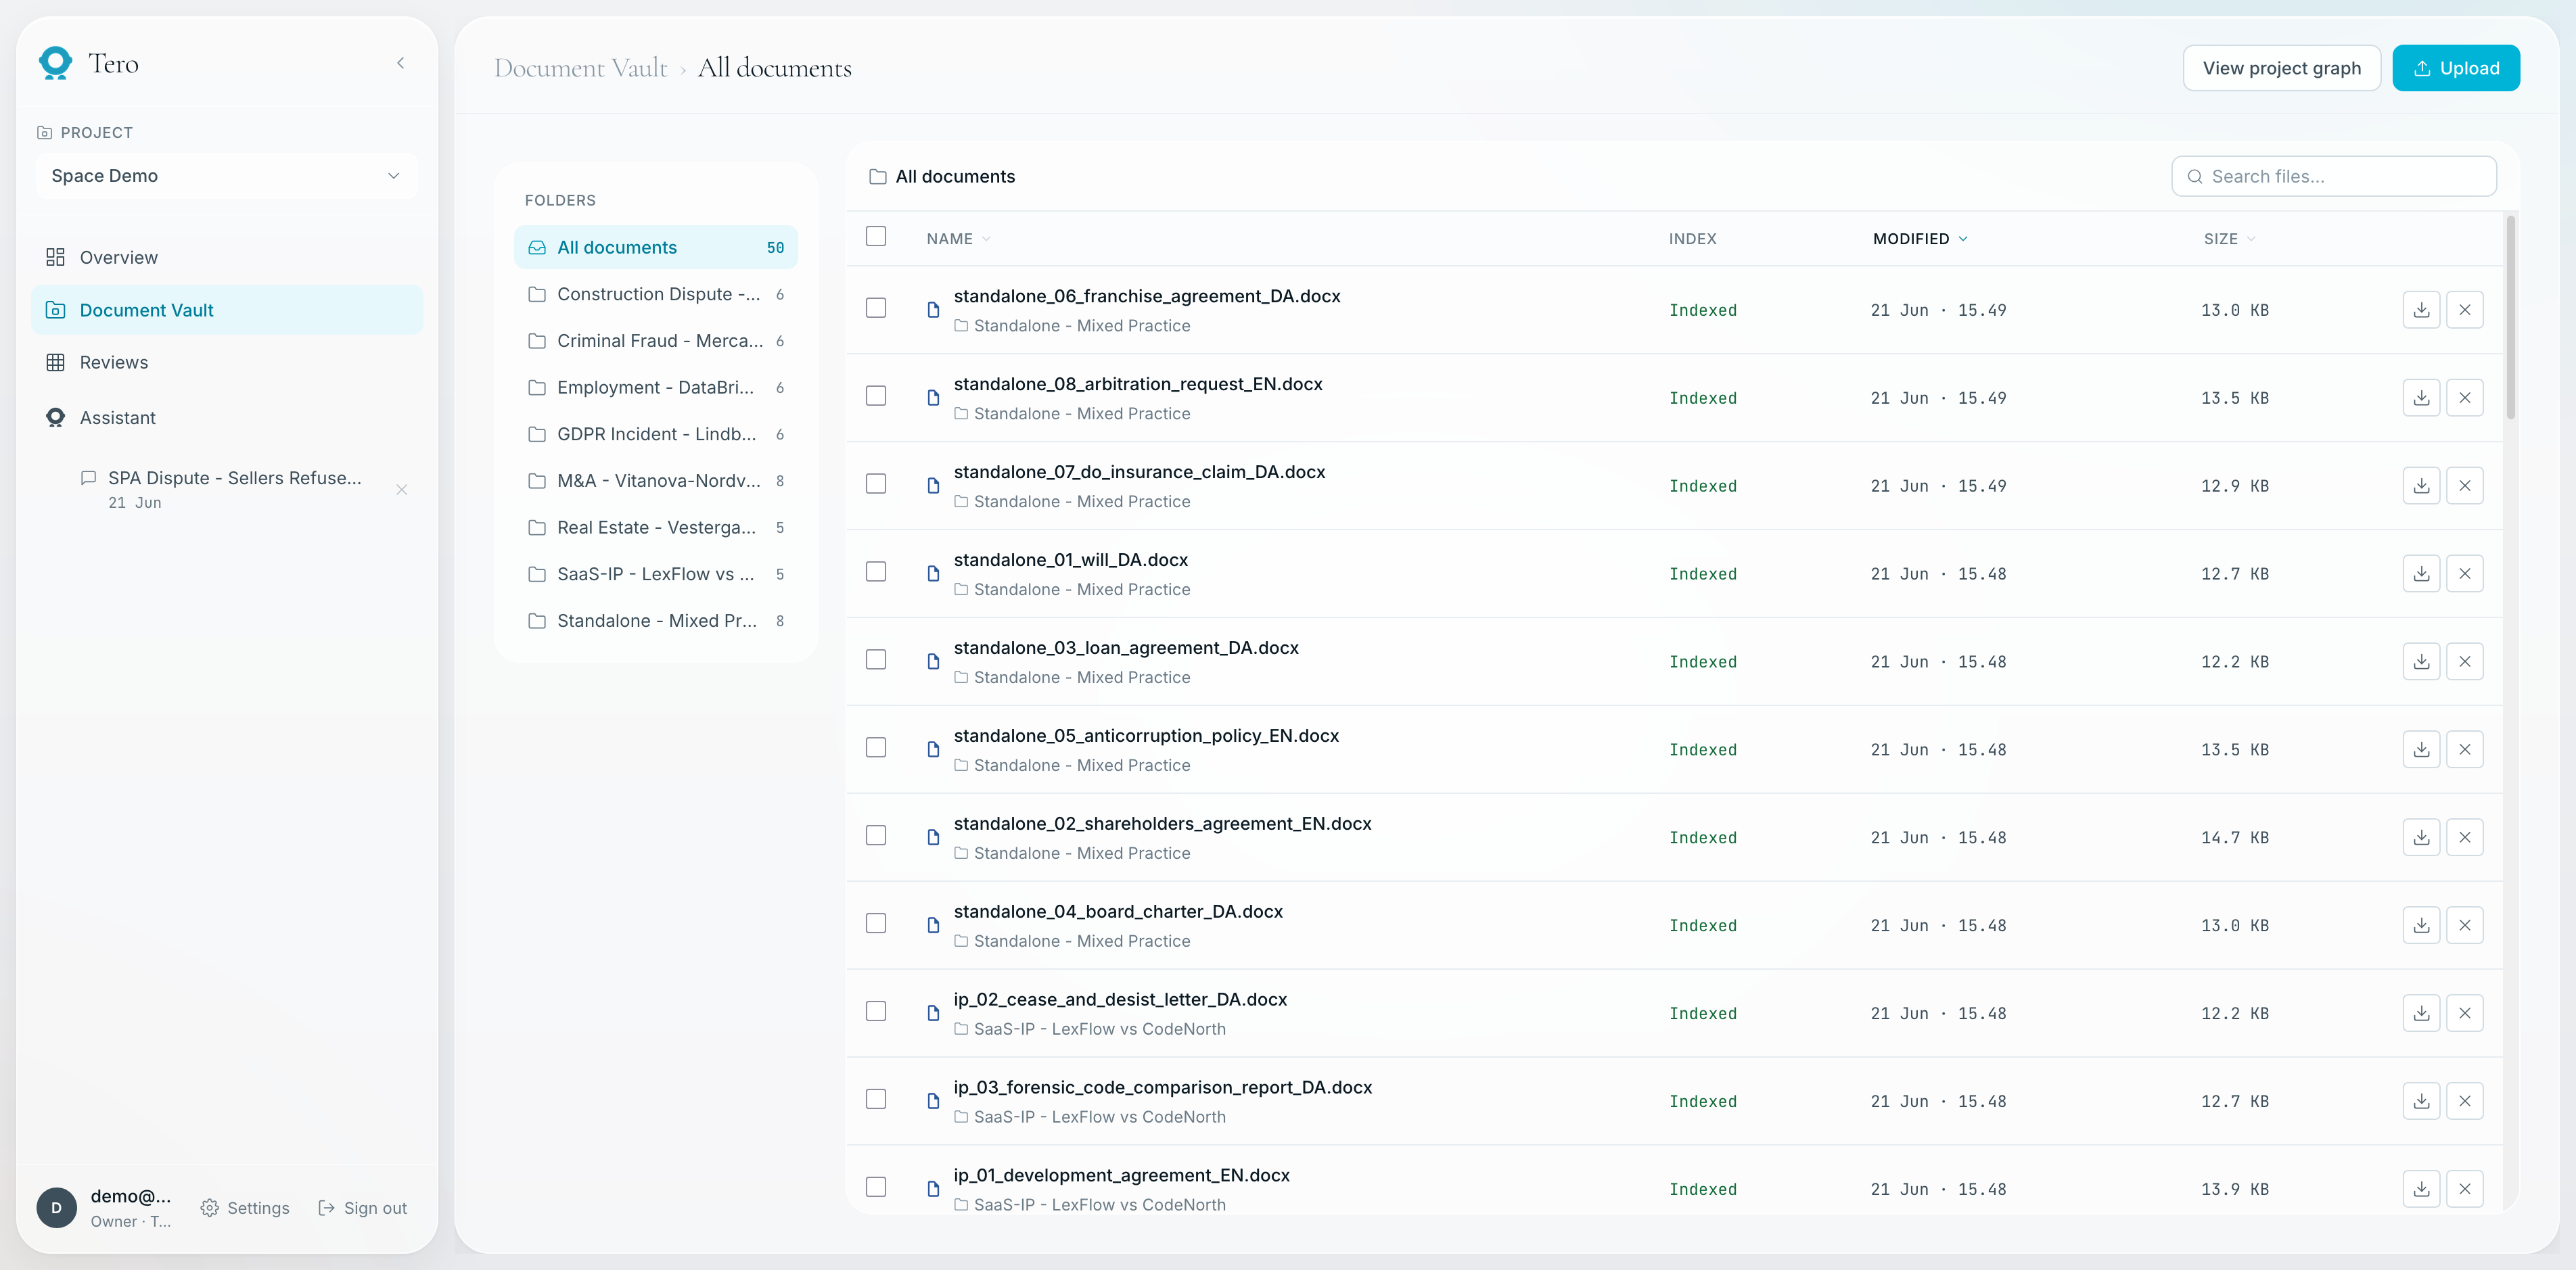Image resolution: width=2576 pixels, height=1270 pixels.
Task: Delete standalone_05_anticorruption_policy_EN.docx
Action: [2464, 750]
